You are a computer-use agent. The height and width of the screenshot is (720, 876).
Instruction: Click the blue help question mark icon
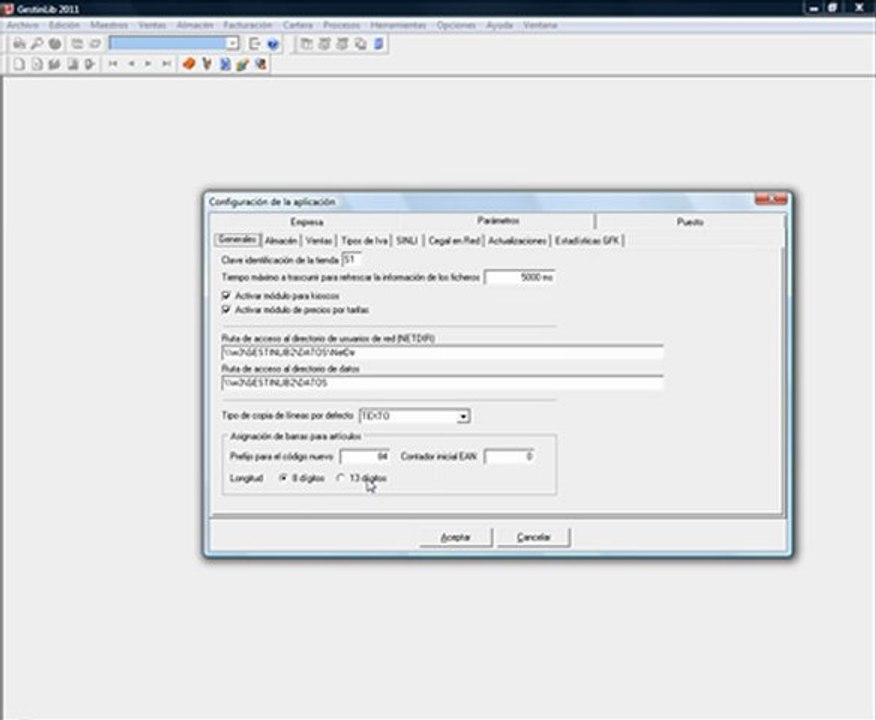coord(273,44)
